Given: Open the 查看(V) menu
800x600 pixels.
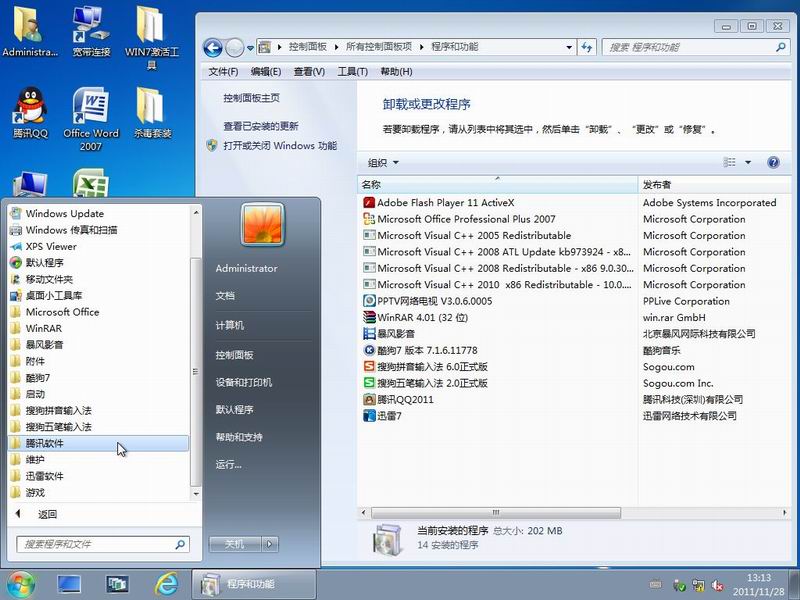Looking at the screenshot, I should [x=309, y=72].
